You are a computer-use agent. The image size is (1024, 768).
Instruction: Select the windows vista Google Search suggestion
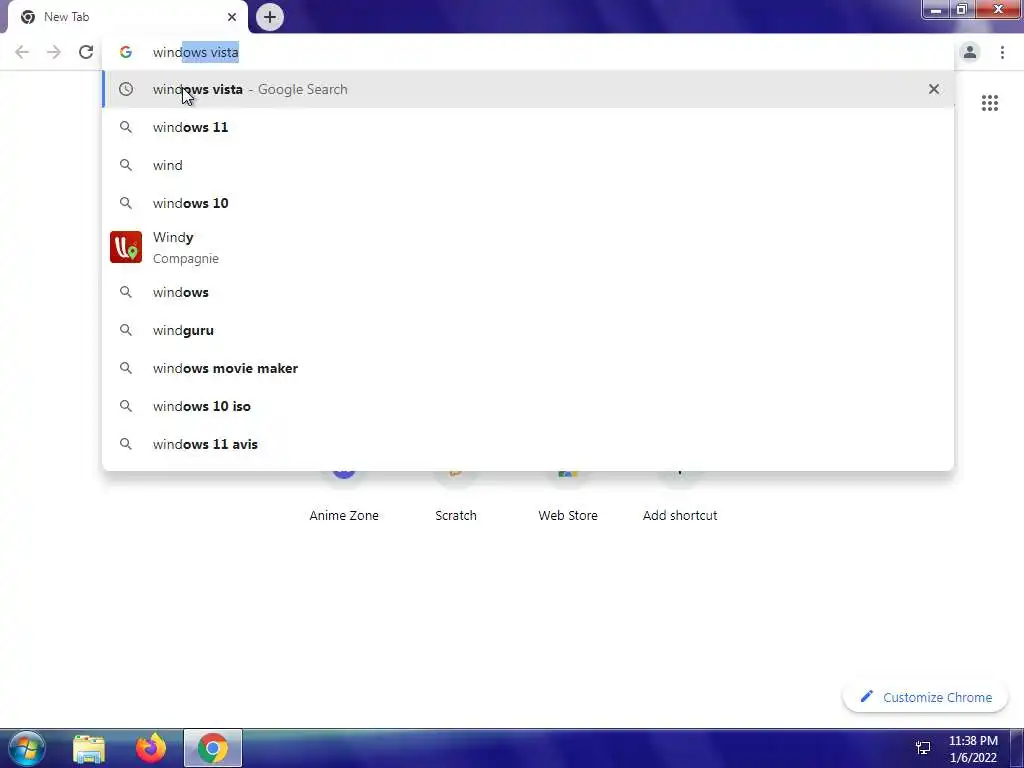pos(528,89)
